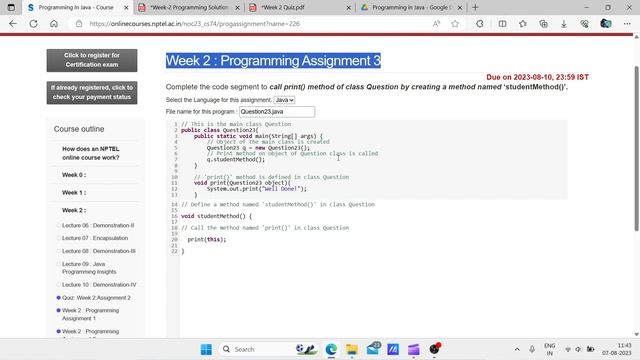Screen dimensions: 640x360
Task: Open the tab actions menu icon
Action: (x=11, y=7)
